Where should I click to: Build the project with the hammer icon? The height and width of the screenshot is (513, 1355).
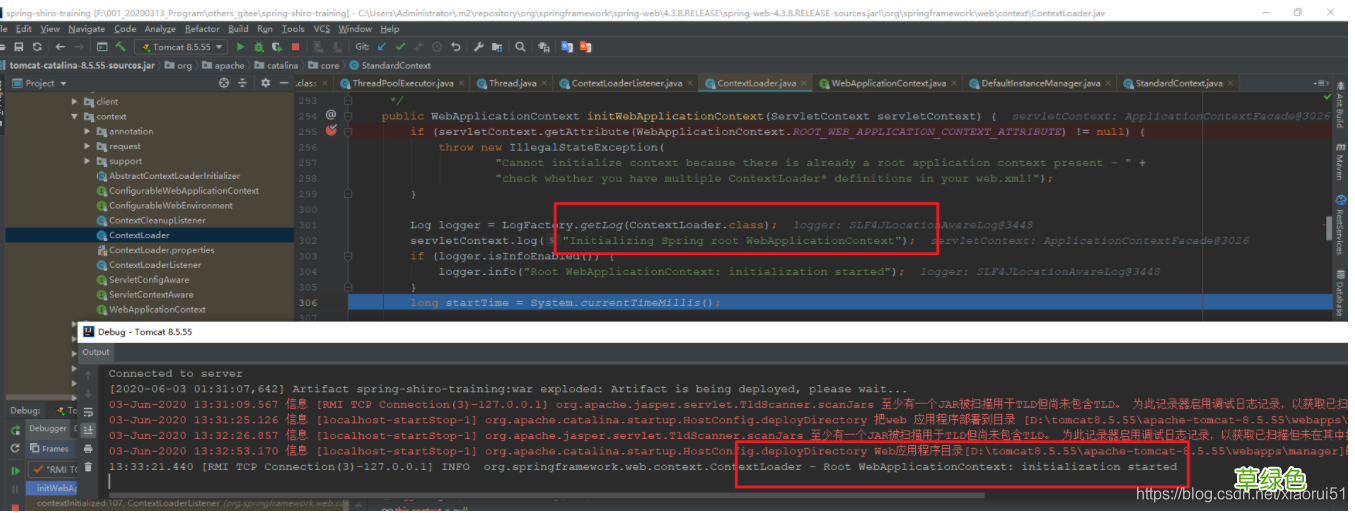(120, 47)
